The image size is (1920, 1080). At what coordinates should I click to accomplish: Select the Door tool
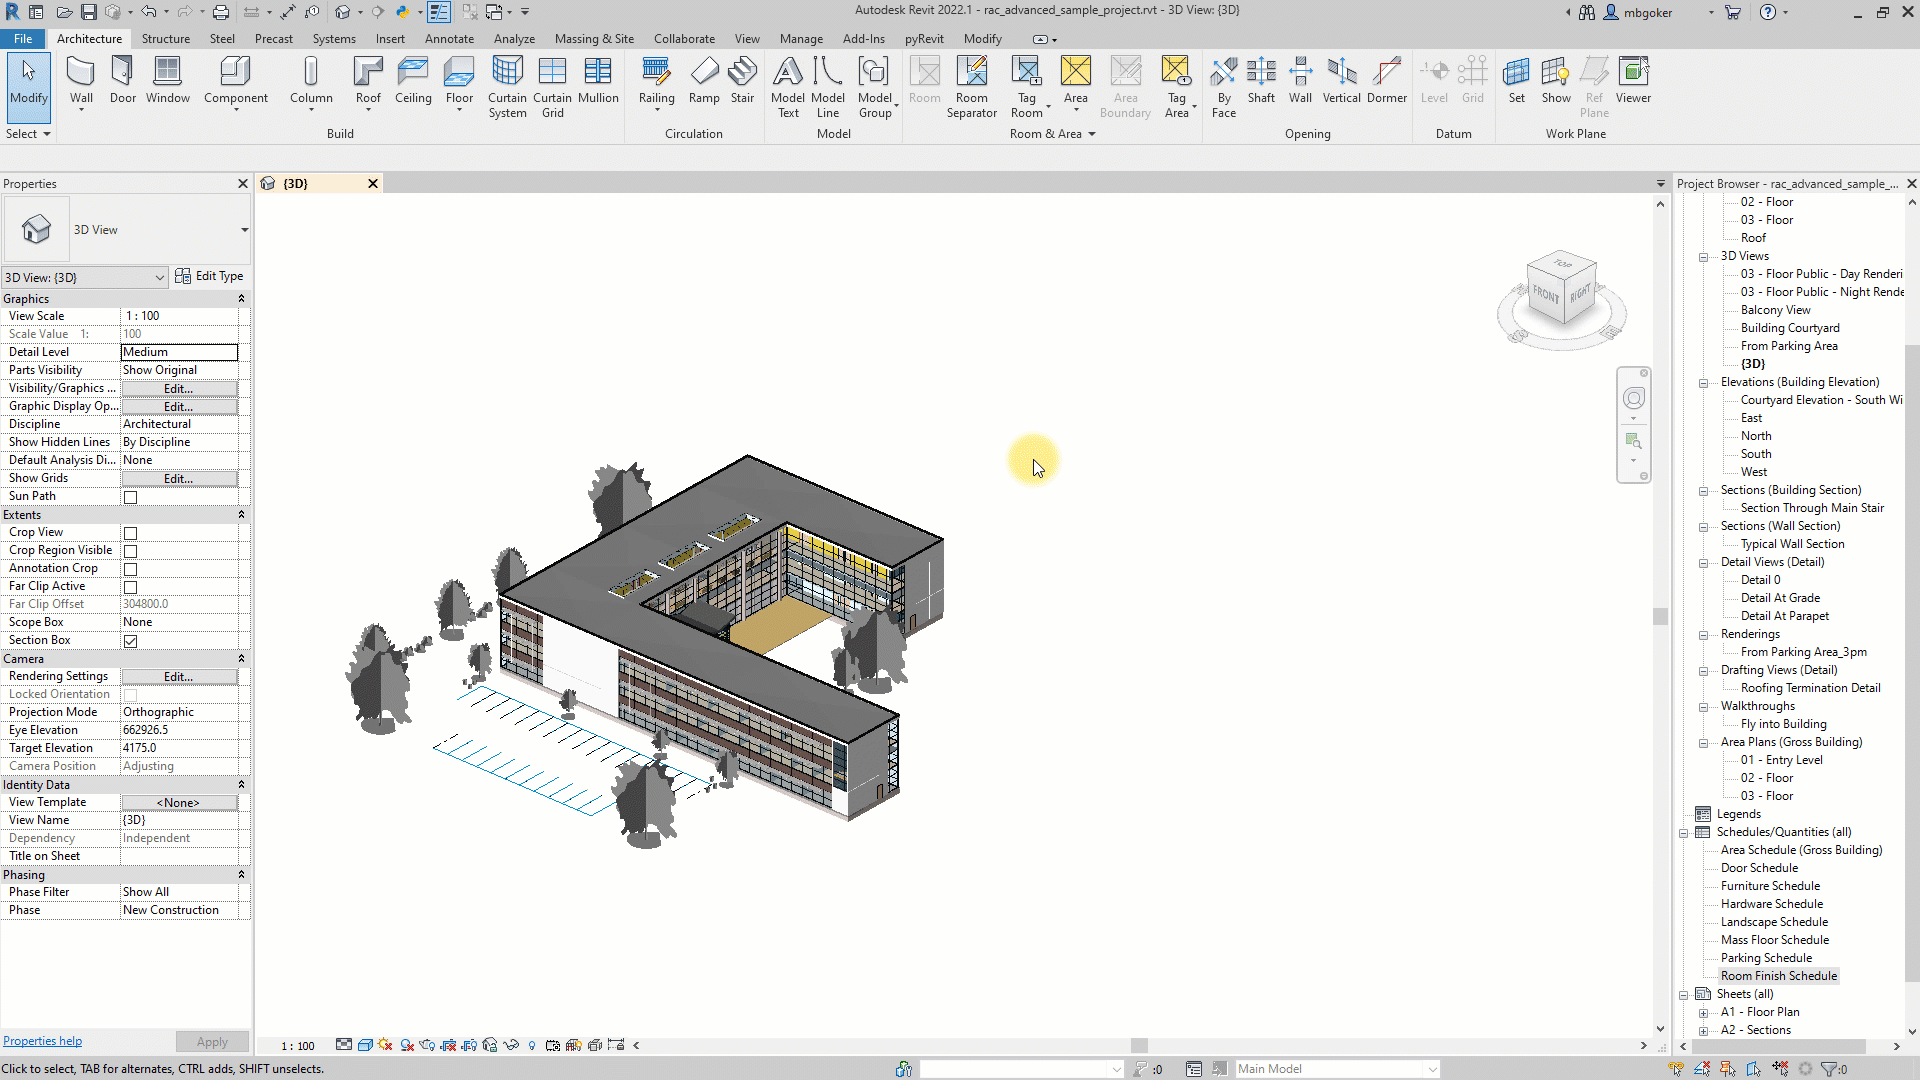point(122,80)
